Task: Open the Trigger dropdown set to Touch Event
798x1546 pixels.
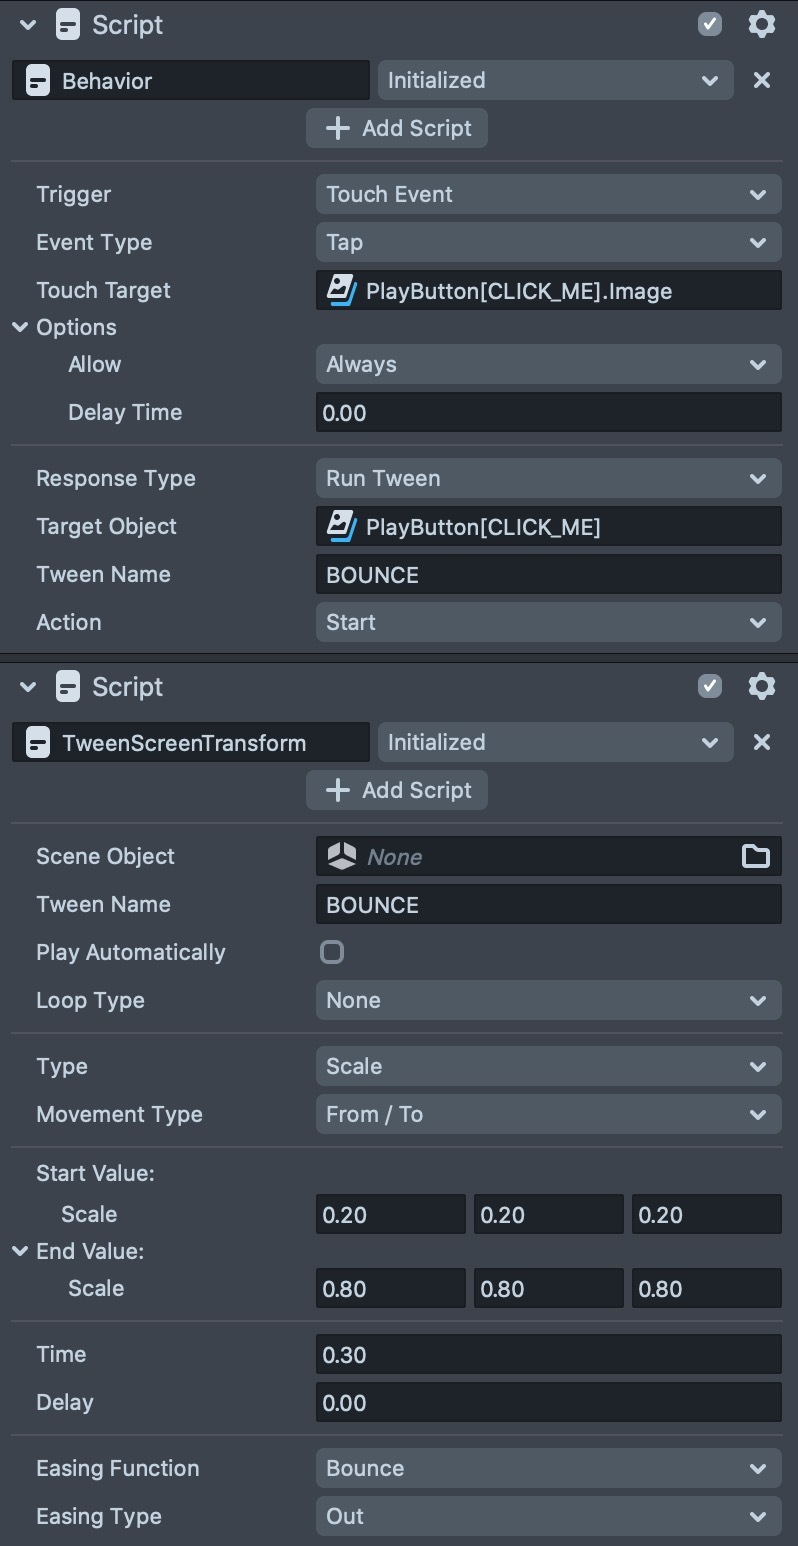Action: pyautogui.click(x=548, y=194)
